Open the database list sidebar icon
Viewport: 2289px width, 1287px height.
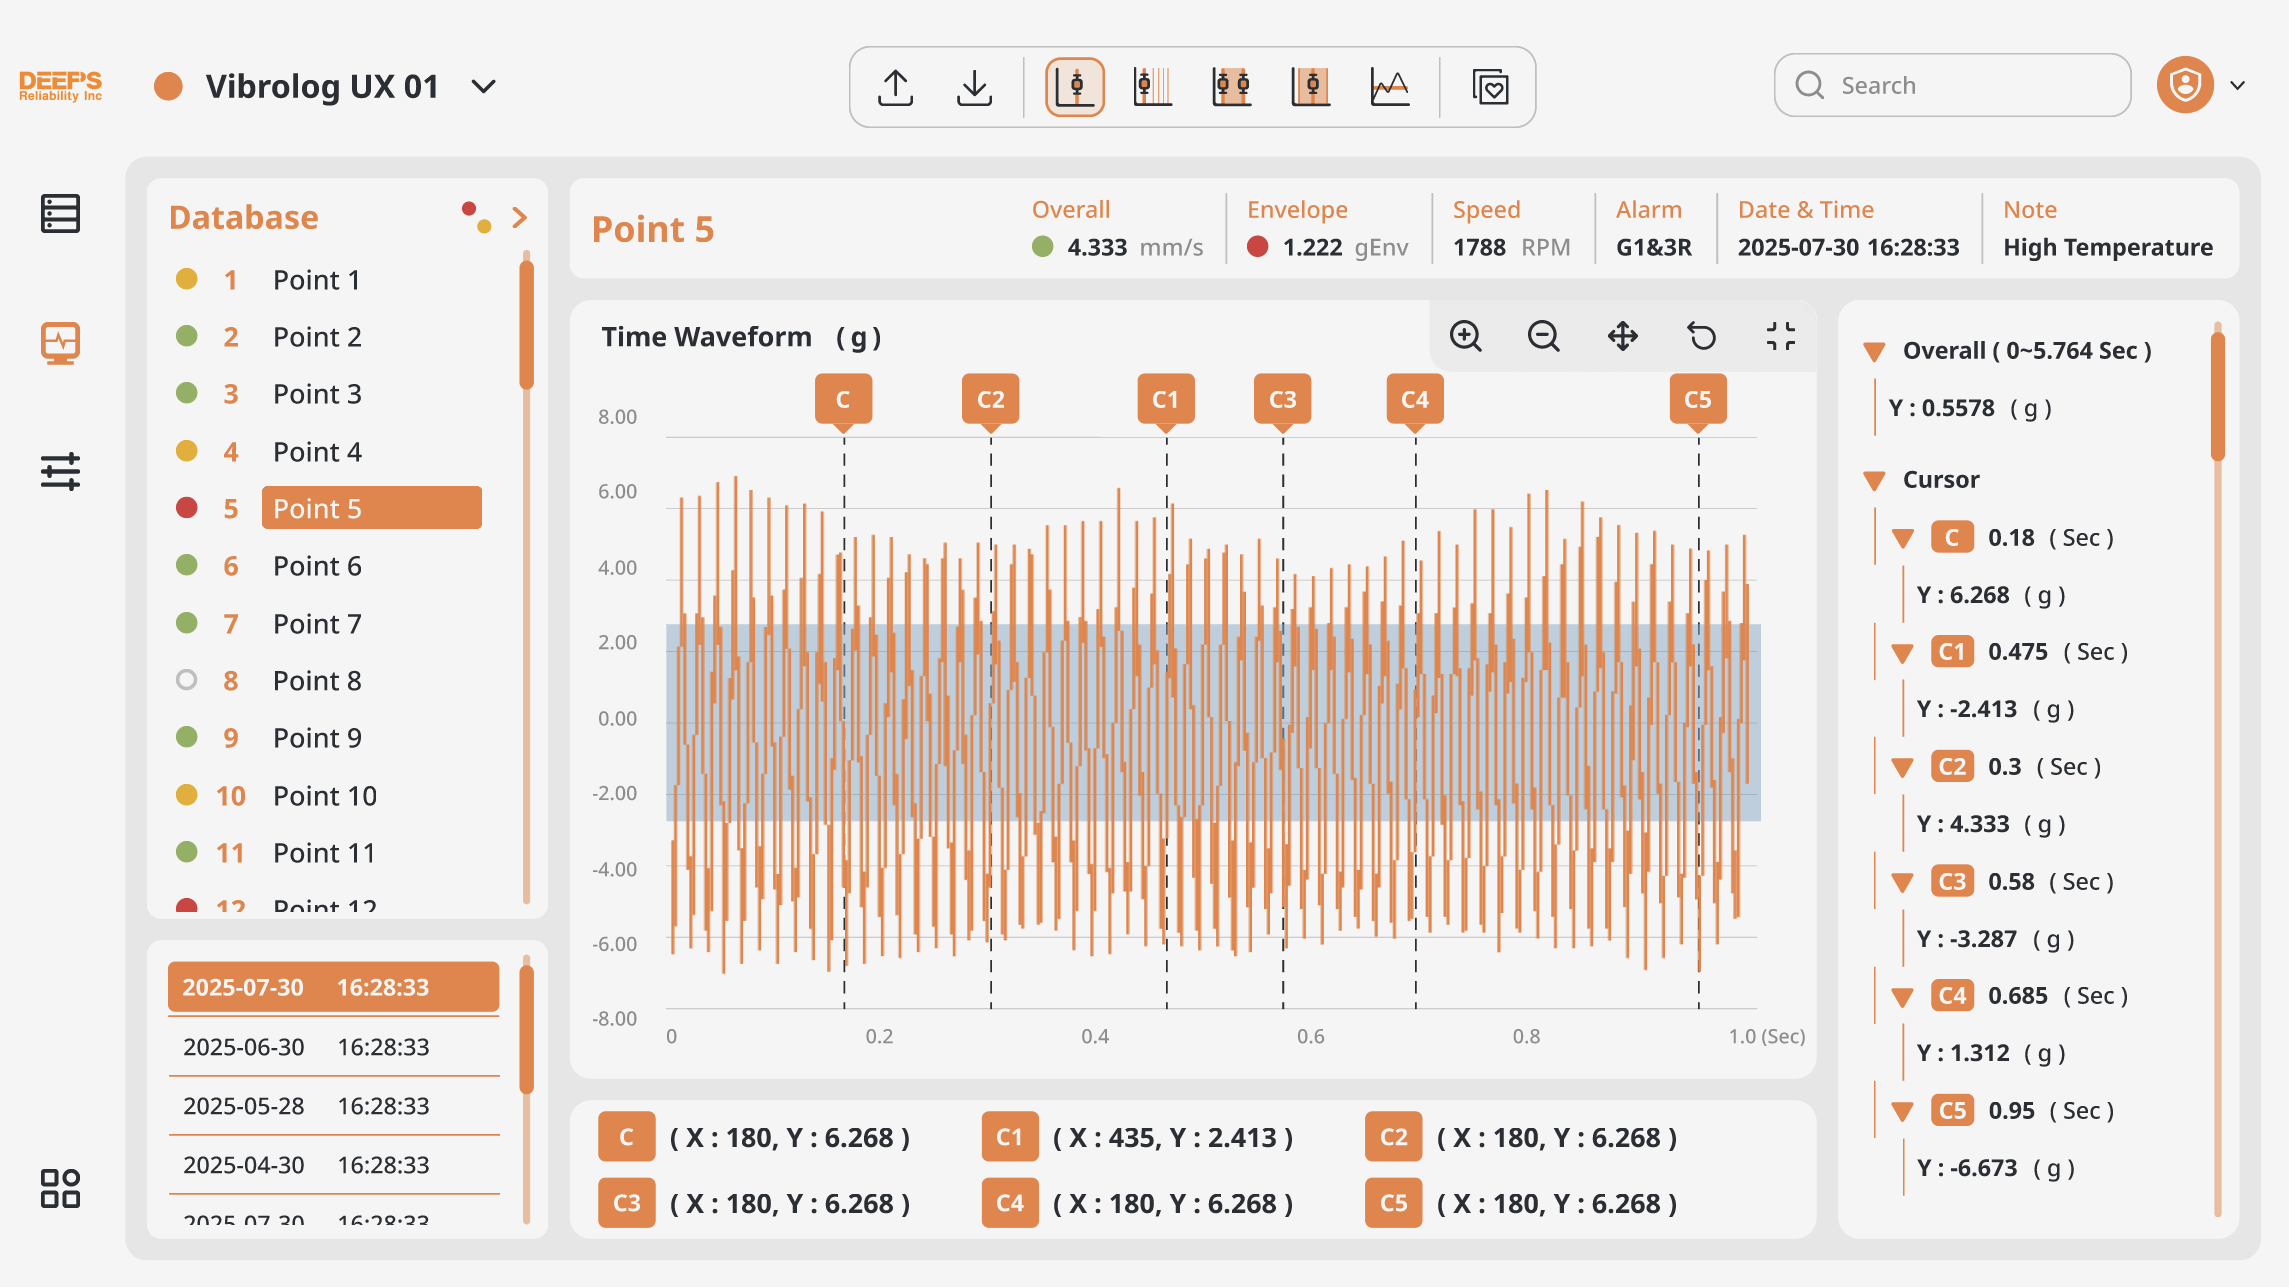61,213
